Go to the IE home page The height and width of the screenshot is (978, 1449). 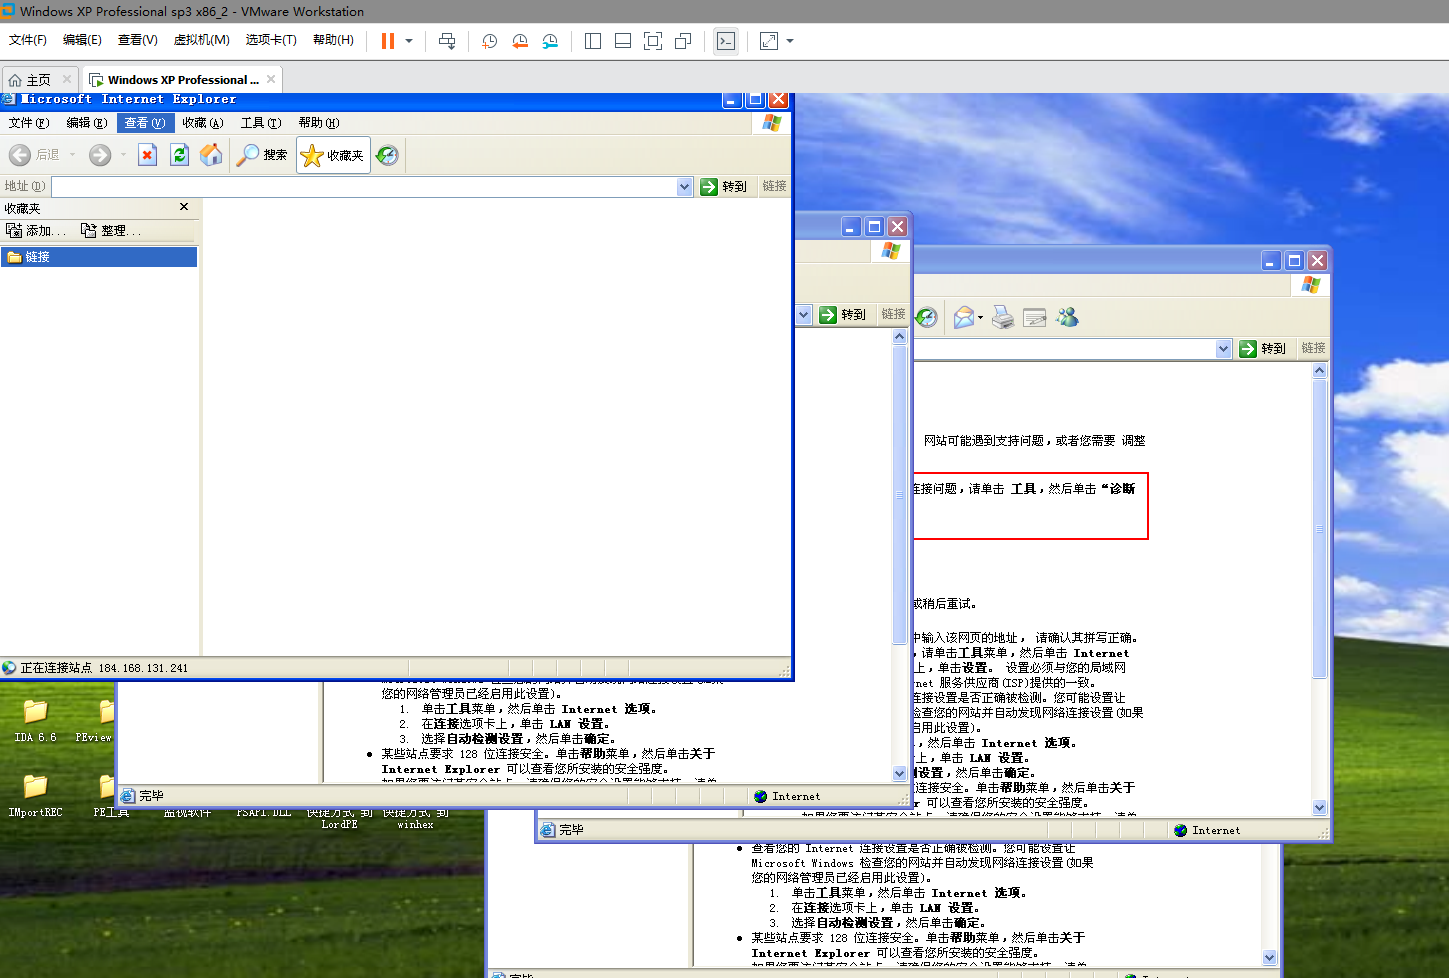click(211, 155)
